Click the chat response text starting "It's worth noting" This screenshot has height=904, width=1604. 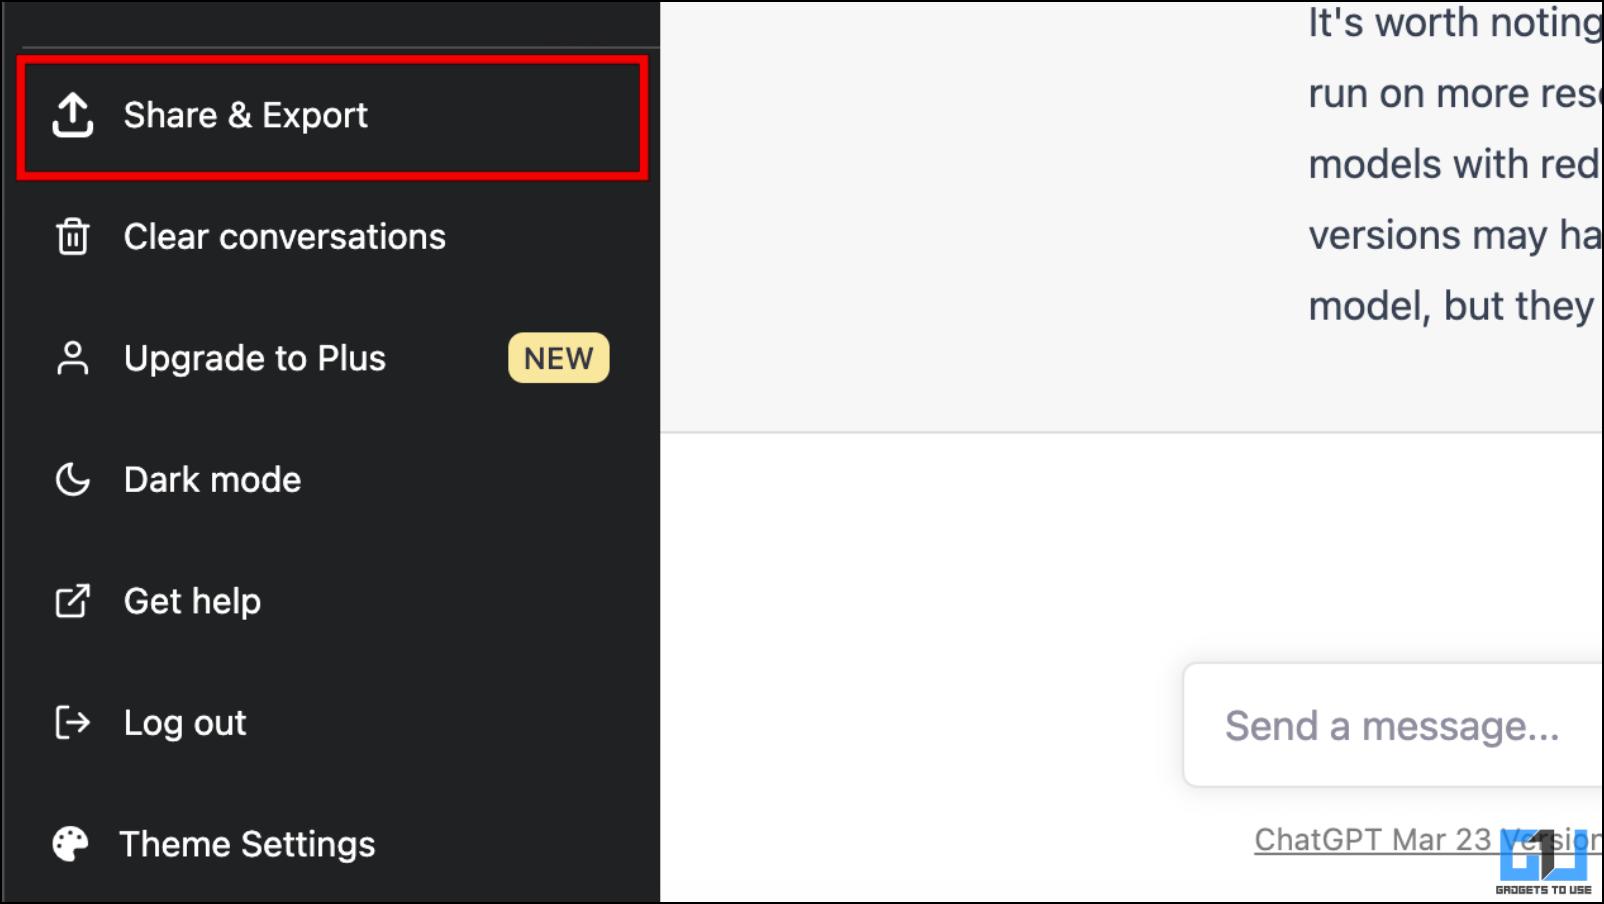1455,164
